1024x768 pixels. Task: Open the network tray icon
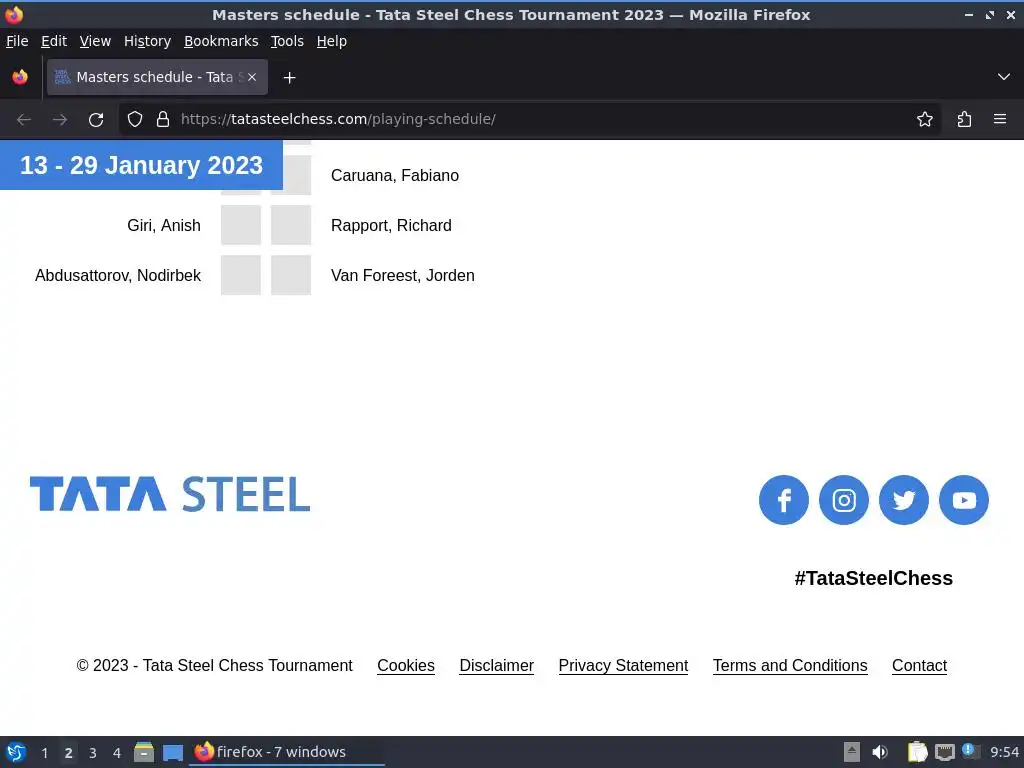coord(944,752)
